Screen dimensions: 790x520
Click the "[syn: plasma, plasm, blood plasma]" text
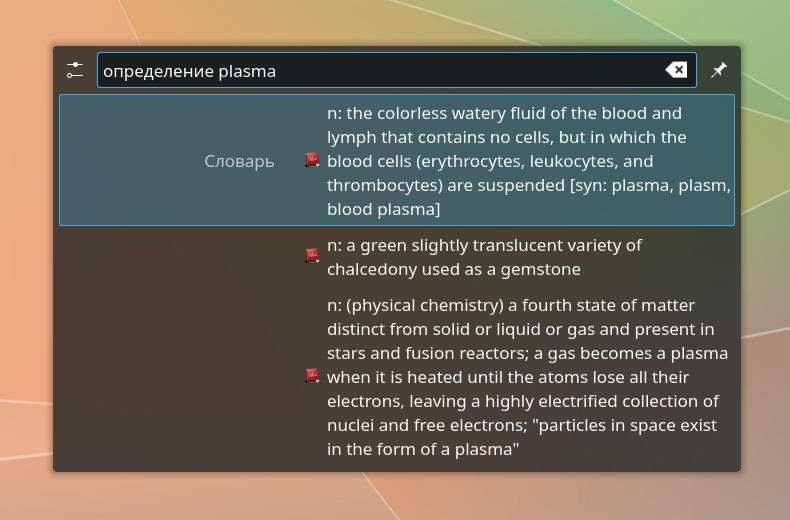(x=650, y=185)
